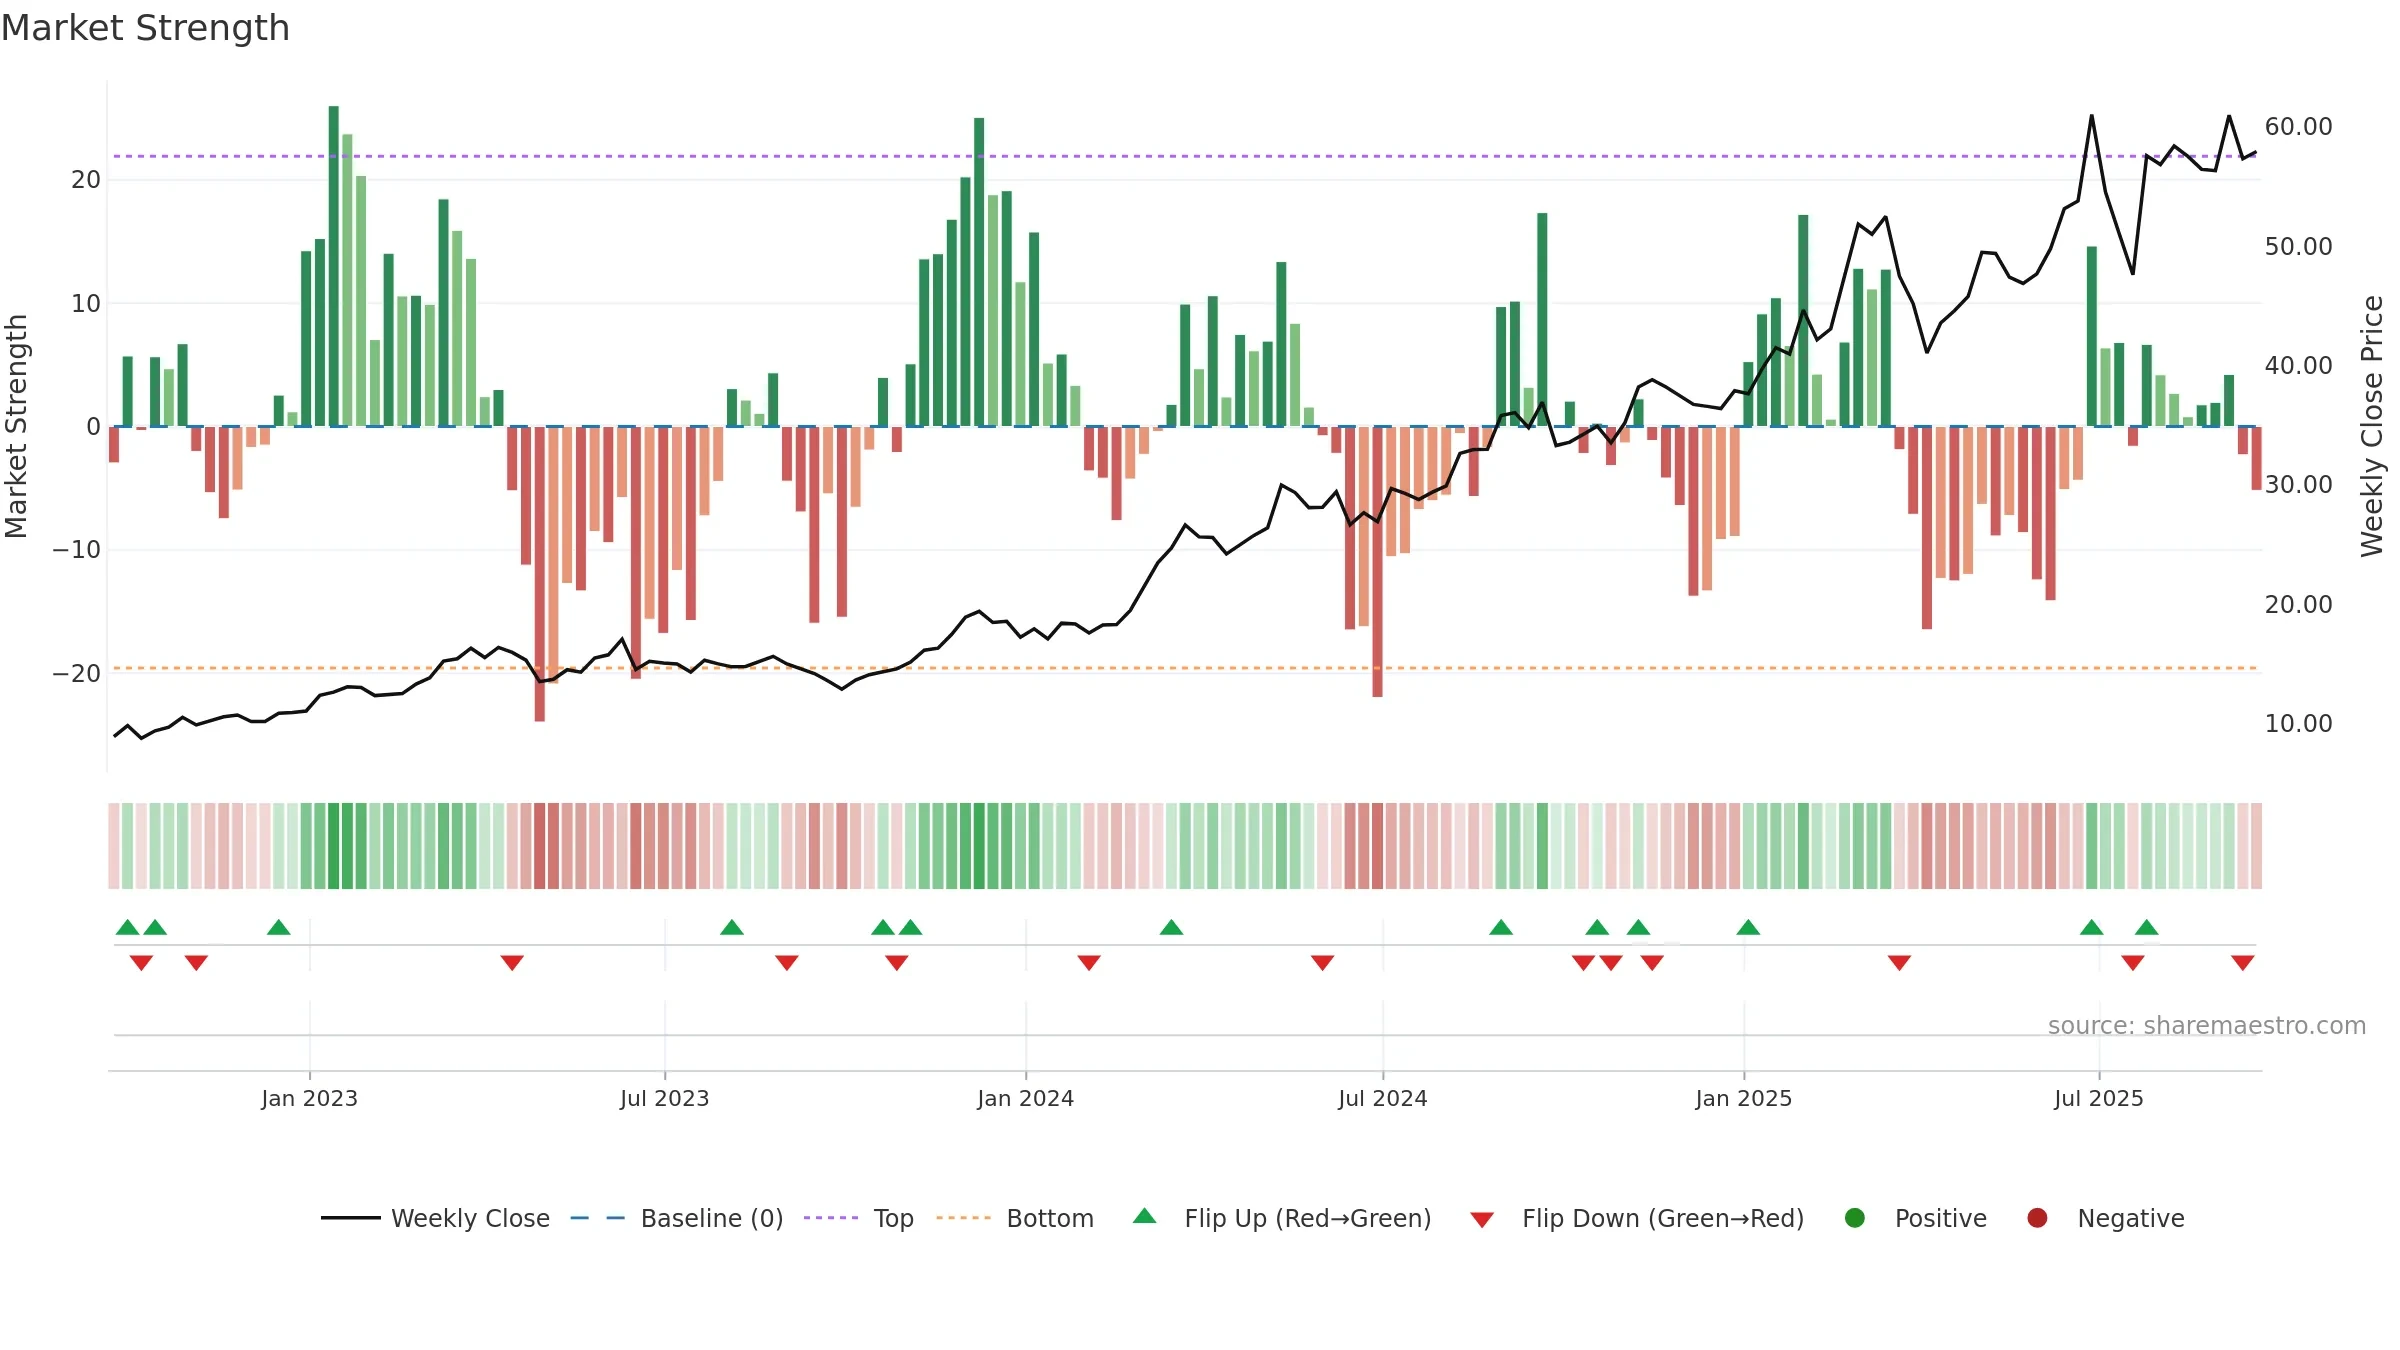This screenshot has height=1350, width=2400.
Task: Click the rotated "Weekly Close Price" axis label
Action: (2371, 426)
